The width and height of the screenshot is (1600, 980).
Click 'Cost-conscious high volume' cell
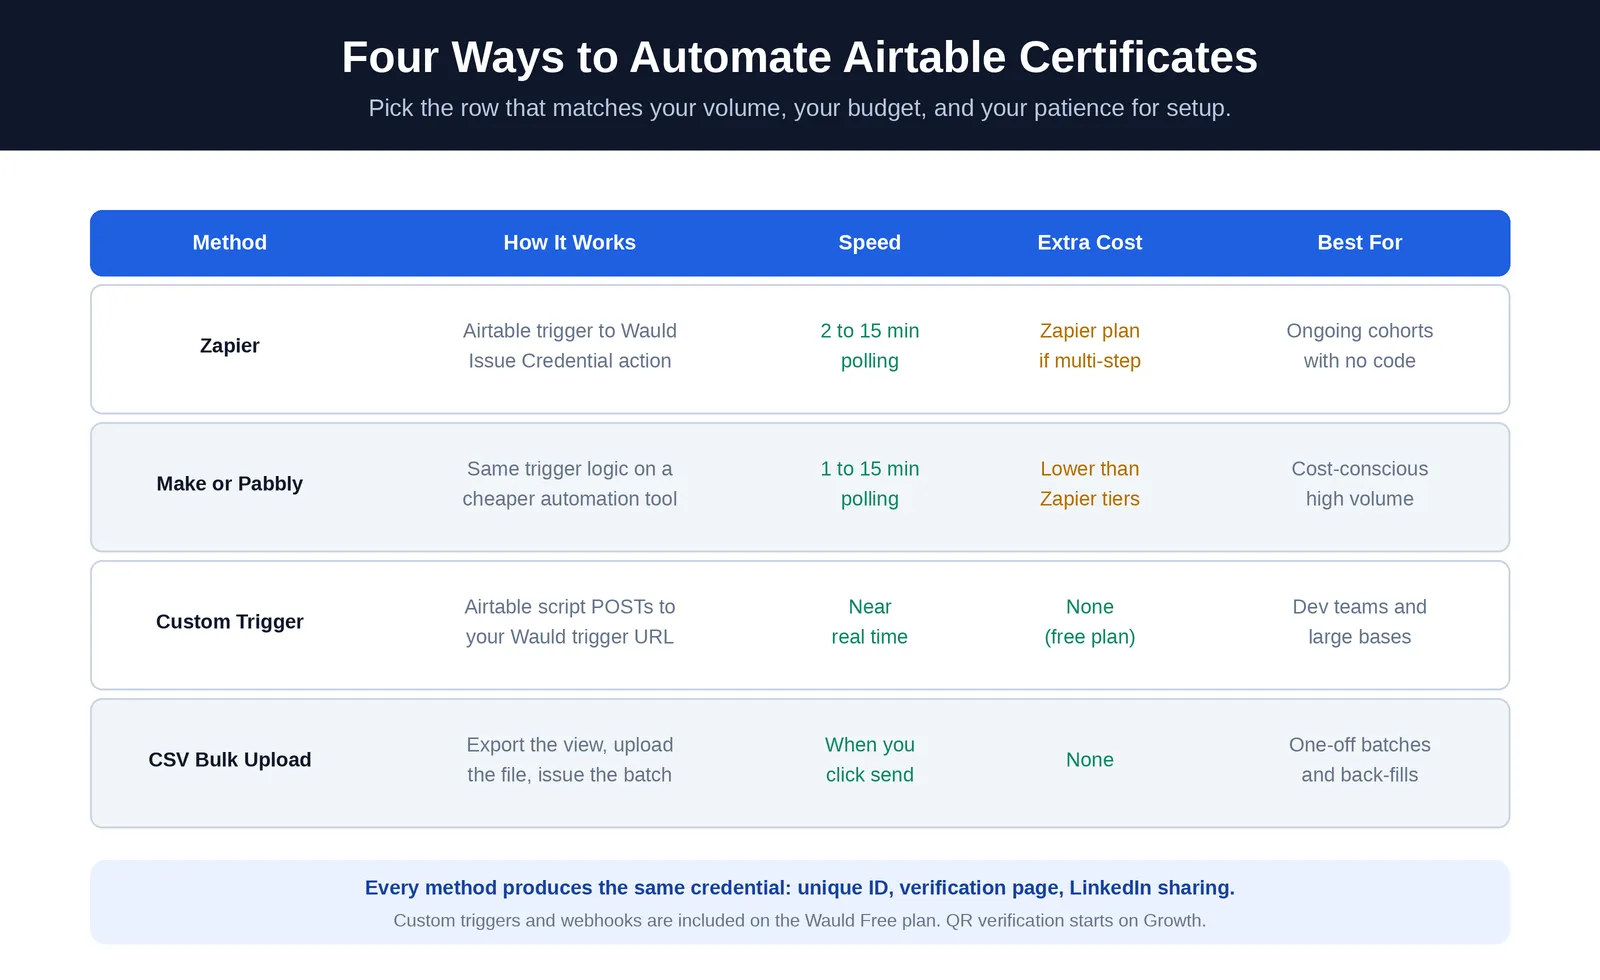point(1360,484)
